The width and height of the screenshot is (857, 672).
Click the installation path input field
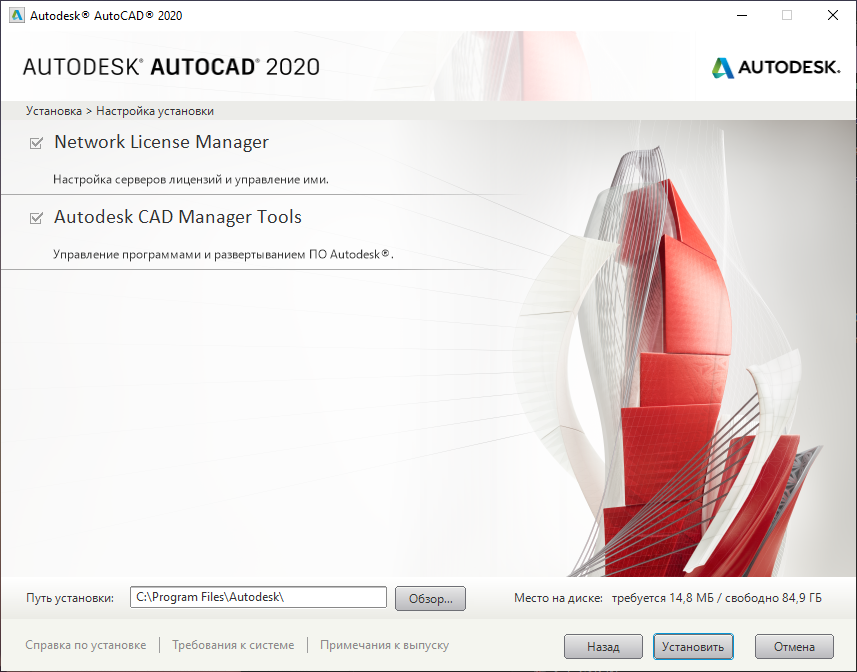tap(258, 597)
